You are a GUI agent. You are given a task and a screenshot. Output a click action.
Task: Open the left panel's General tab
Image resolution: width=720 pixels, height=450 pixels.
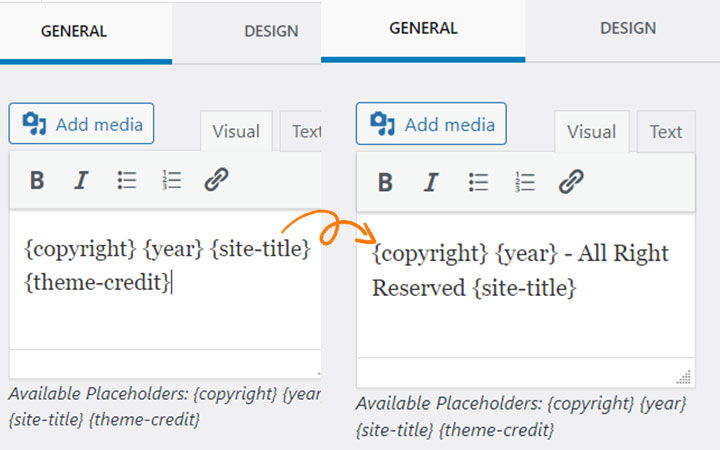pyautogui.click(x=86, y=32)
